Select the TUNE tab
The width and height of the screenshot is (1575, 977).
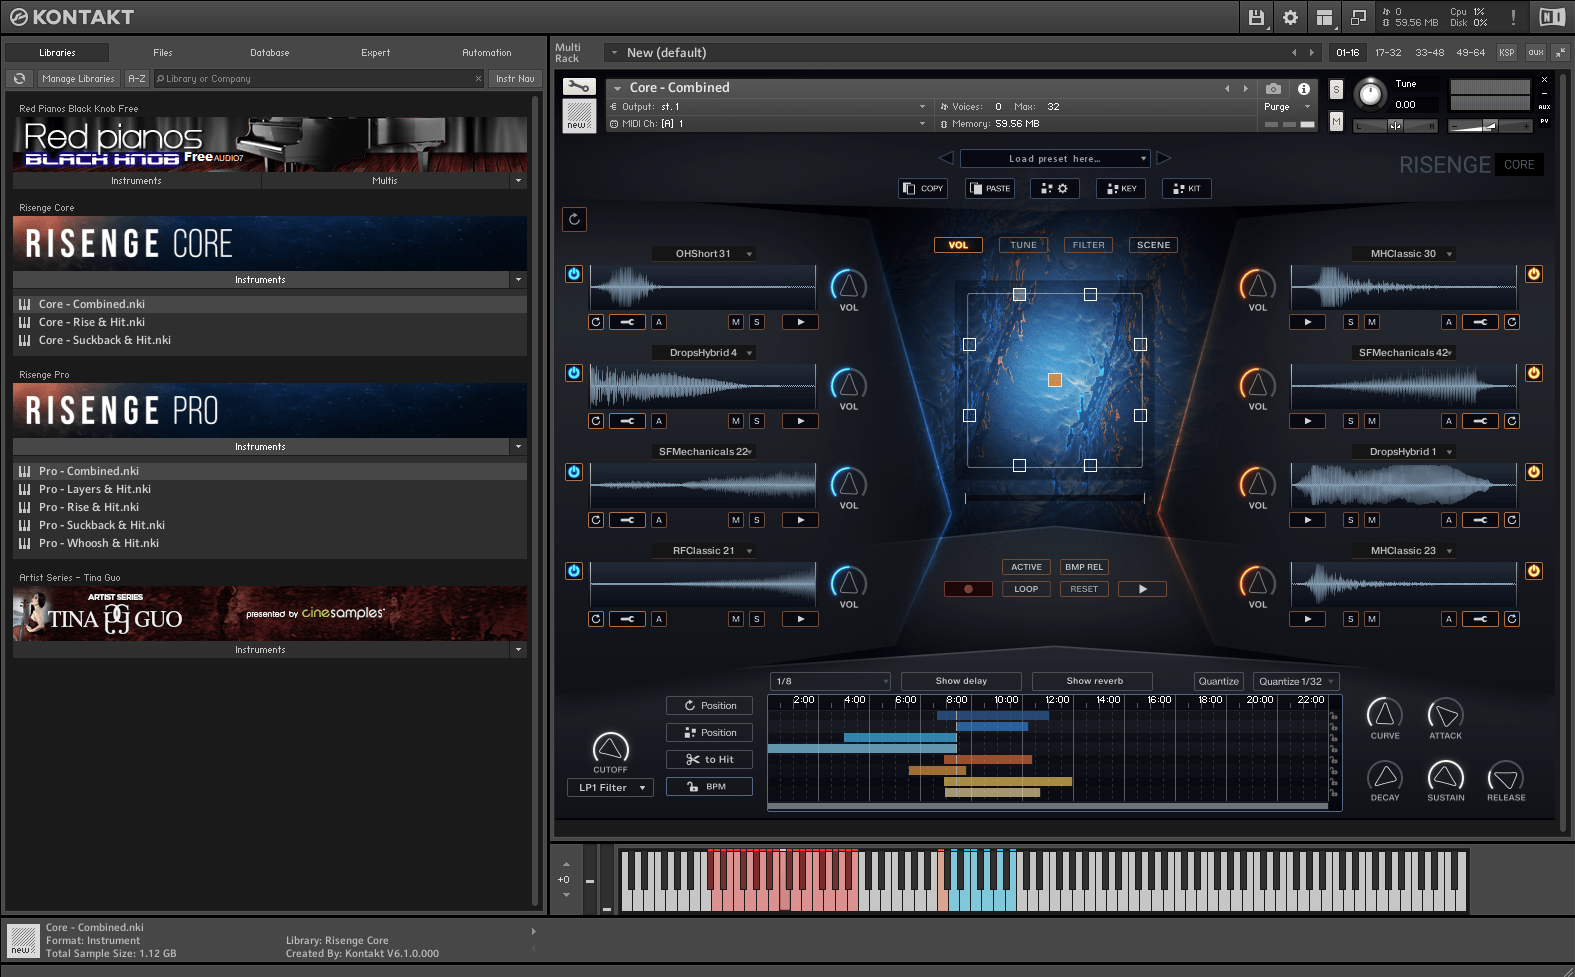click(x=1023, y=245)
